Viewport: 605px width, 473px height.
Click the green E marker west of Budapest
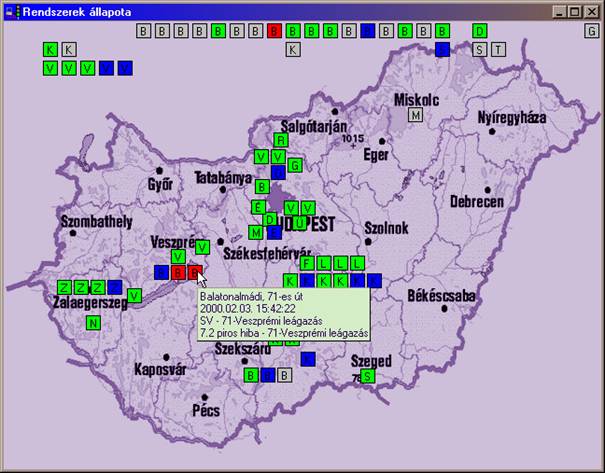coord(258,207)
